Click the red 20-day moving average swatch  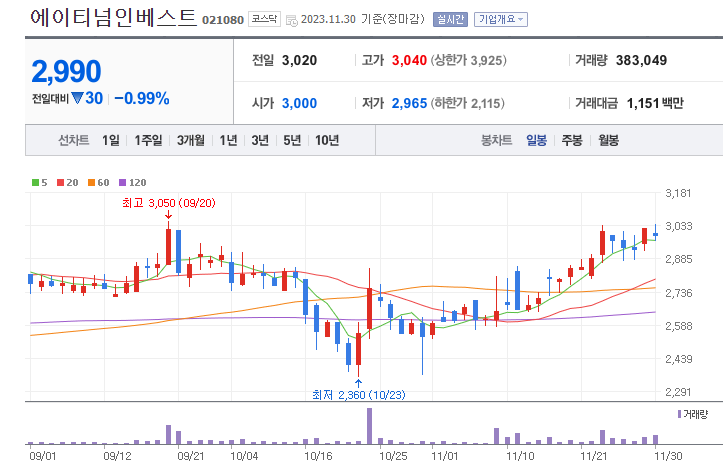pos(60,183)
